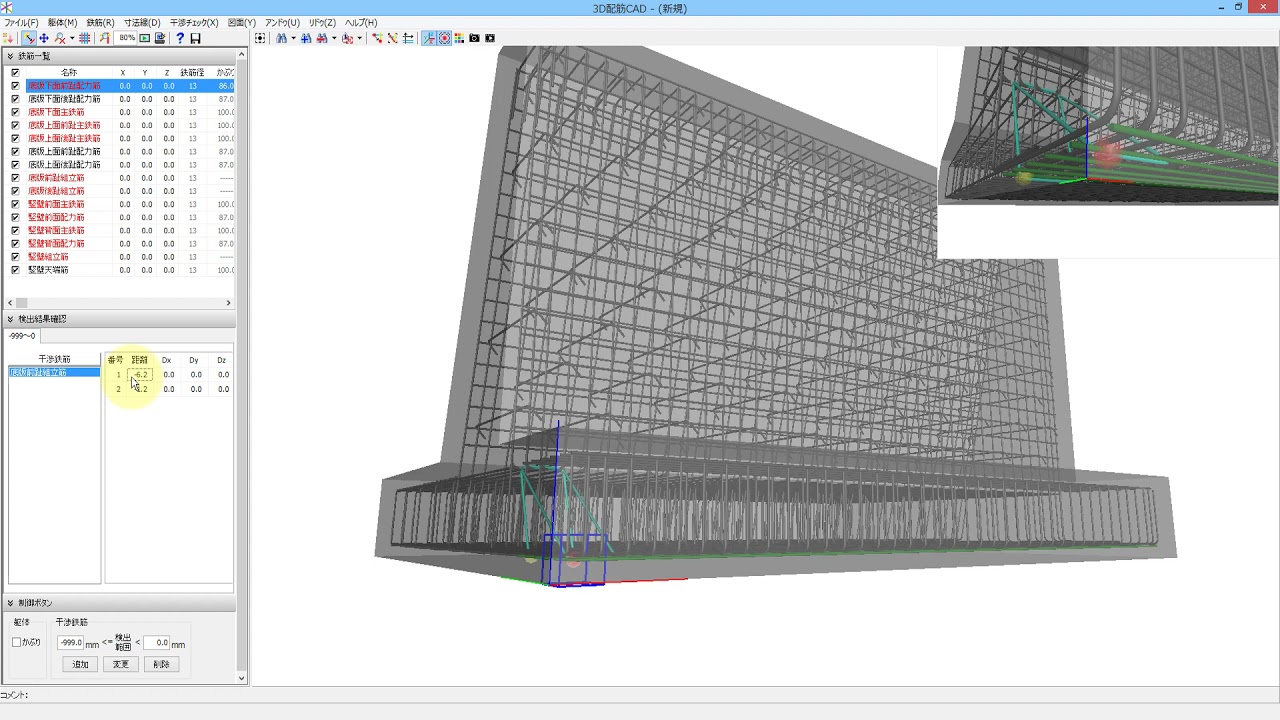
Task: Open the ファイル(F) menu
Action: coord(21,22)
